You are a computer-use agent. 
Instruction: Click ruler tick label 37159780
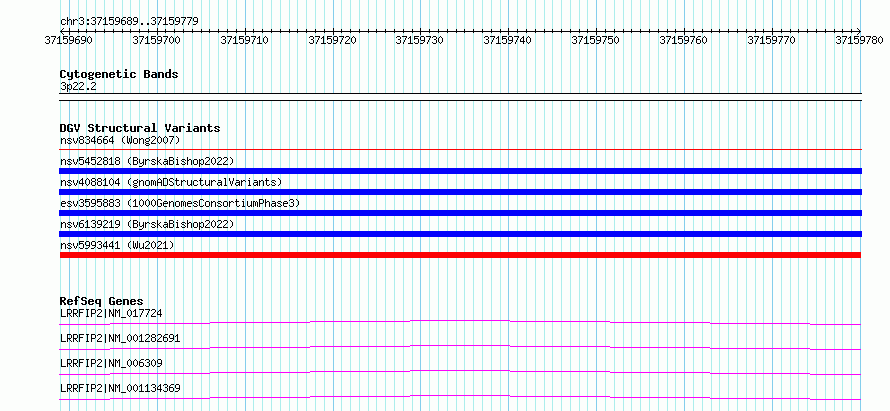[x=860, y=40]
